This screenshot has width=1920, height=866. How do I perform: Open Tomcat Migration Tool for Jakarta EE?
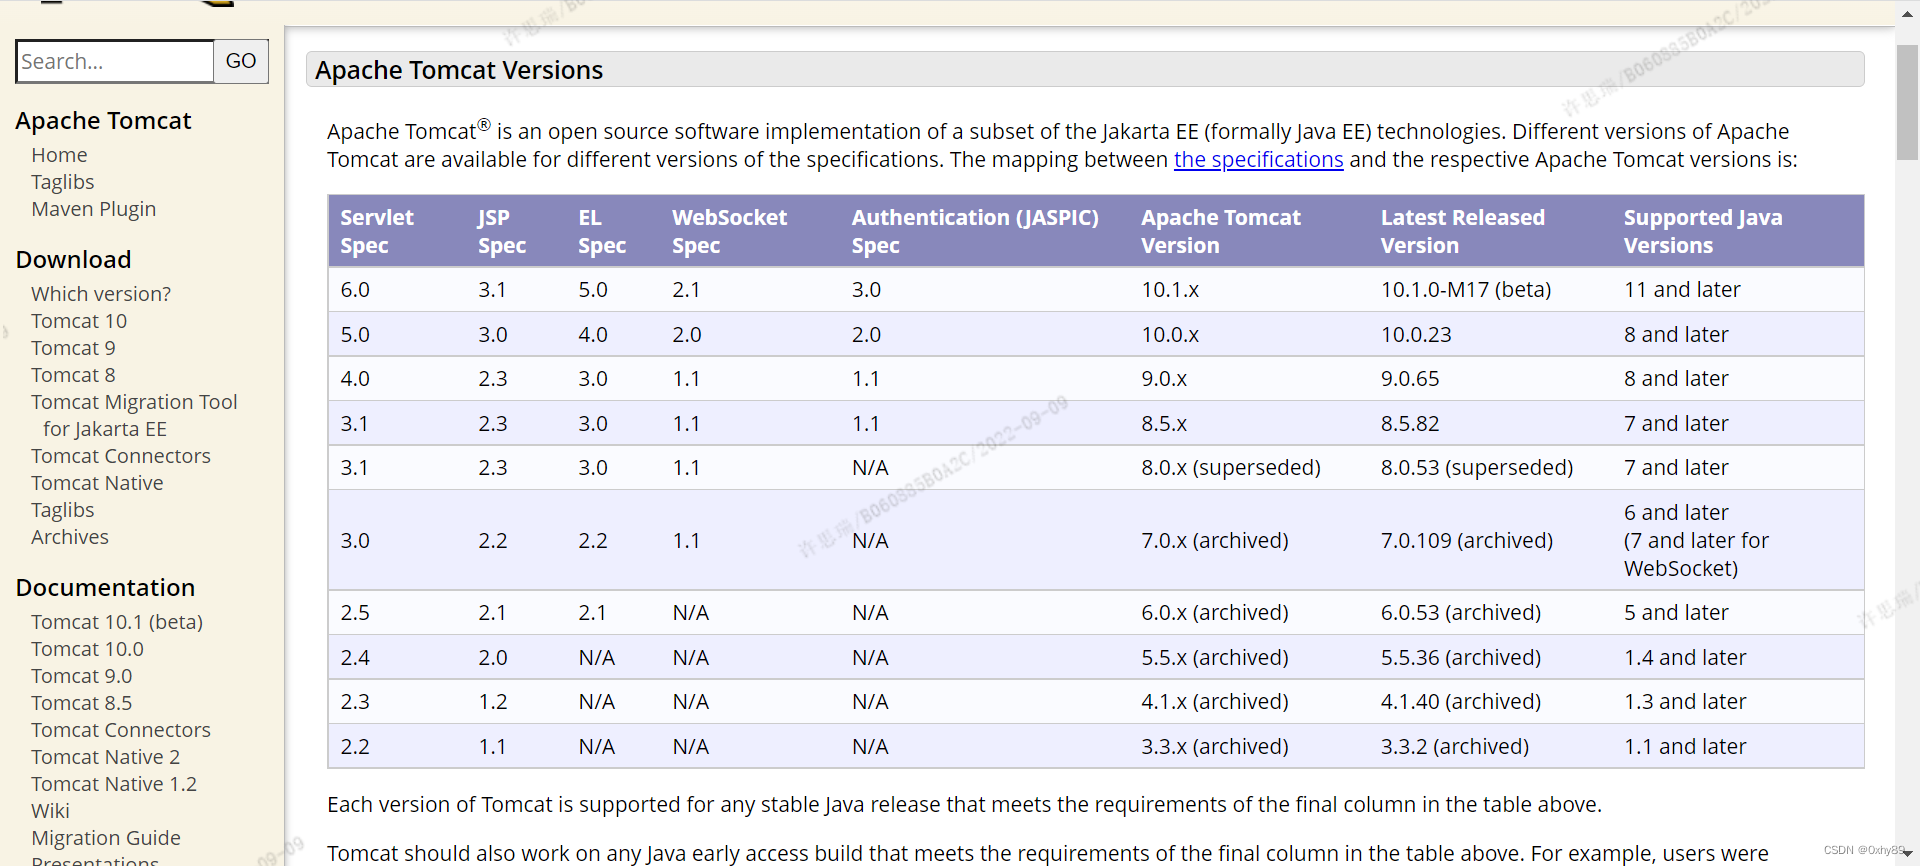click(x=134, y=415)
